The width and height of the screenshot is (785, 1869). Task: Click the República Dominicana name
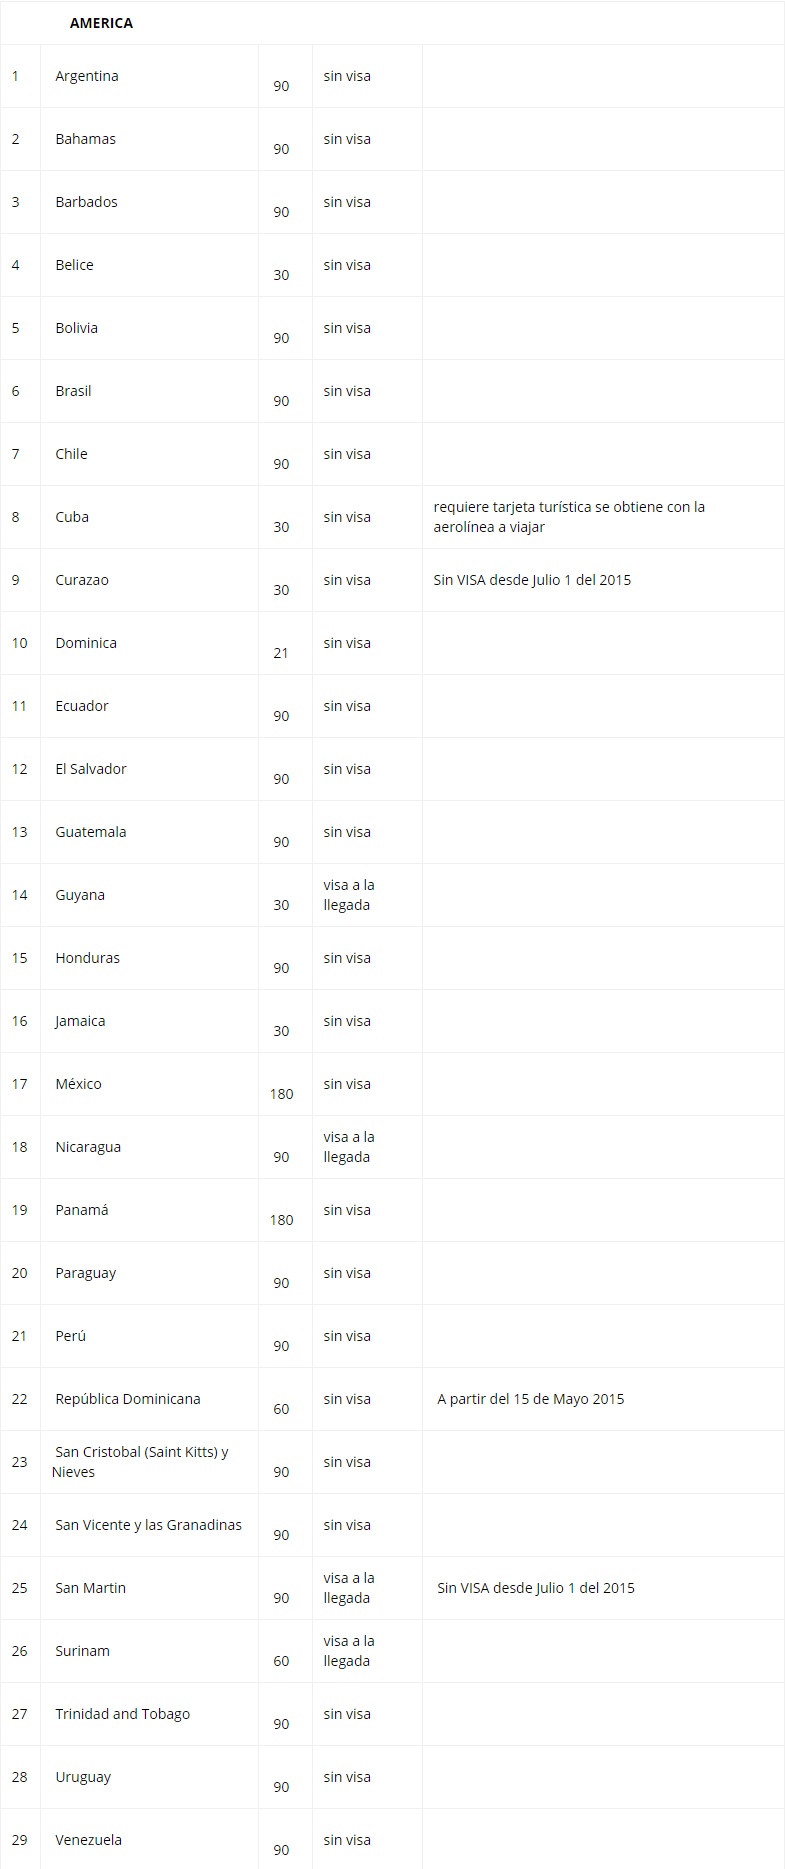tap(128, 1399)
